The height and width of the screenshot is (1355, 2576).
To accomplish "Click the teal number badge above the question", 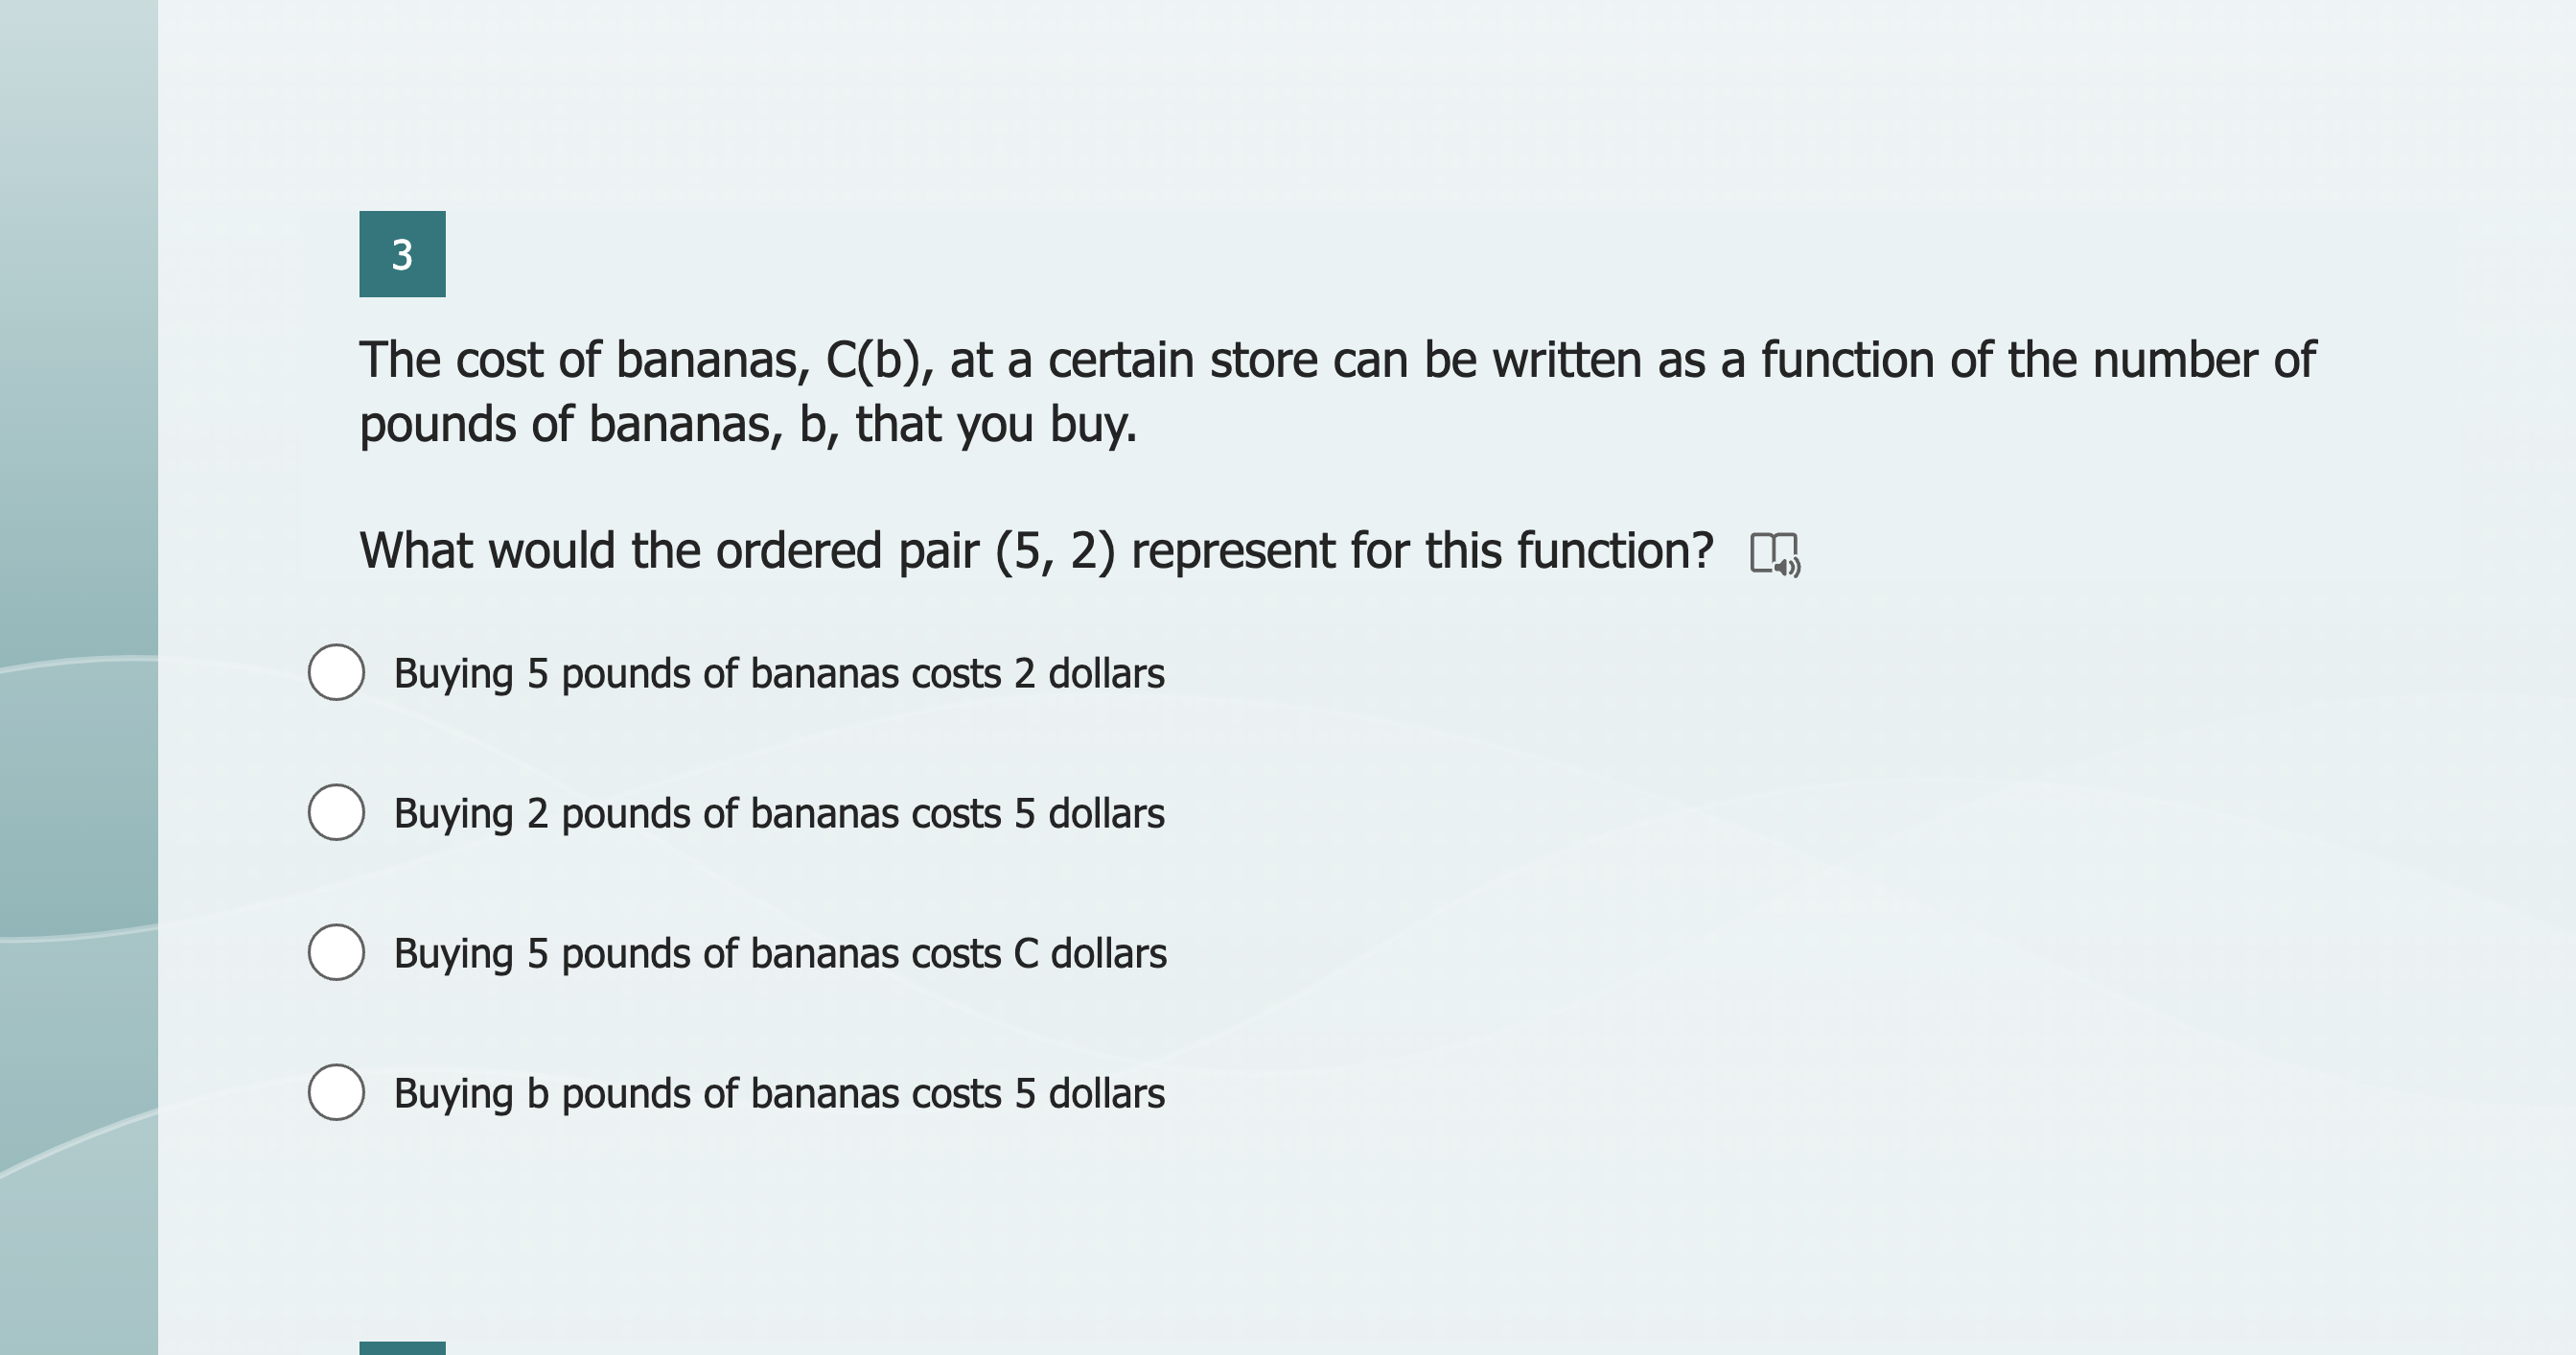I will [402, 254].
